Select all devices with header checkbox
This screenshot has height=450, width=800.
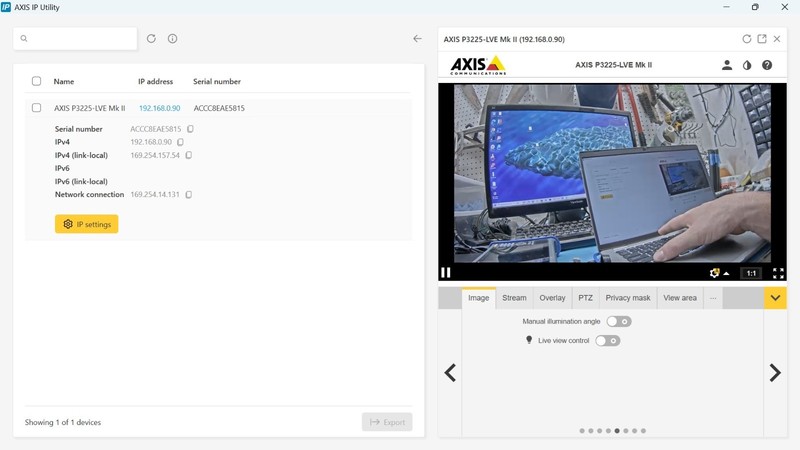[36, 81]
